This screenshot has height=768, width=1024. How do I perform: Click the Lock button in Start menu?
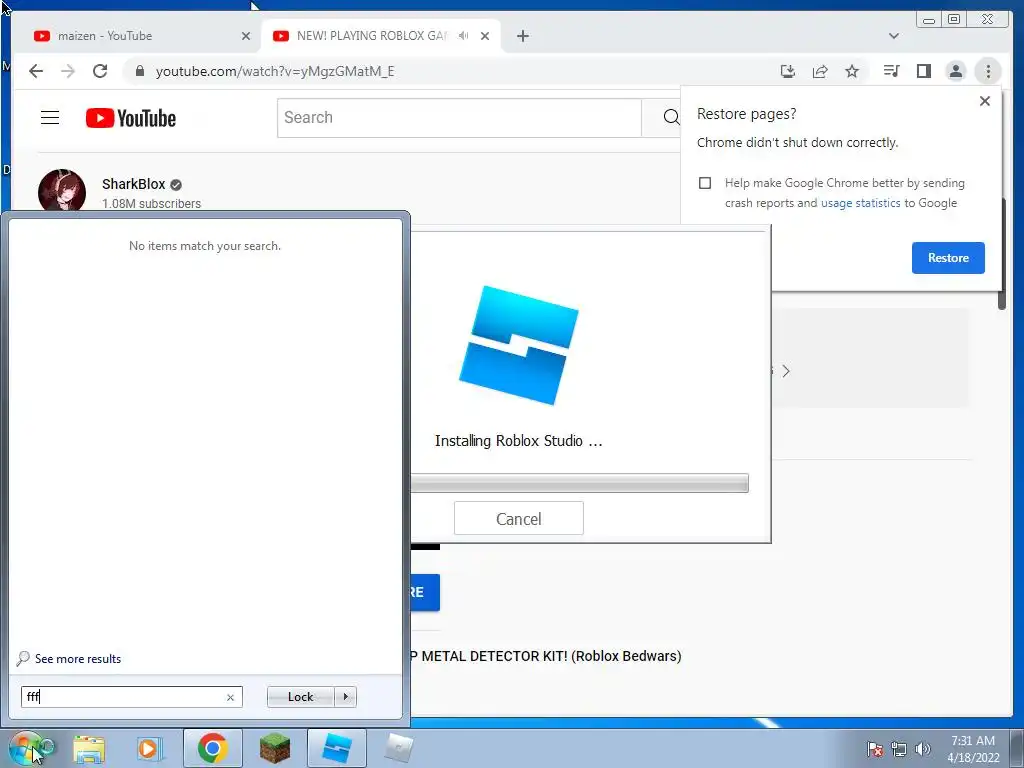click(300, 697)
